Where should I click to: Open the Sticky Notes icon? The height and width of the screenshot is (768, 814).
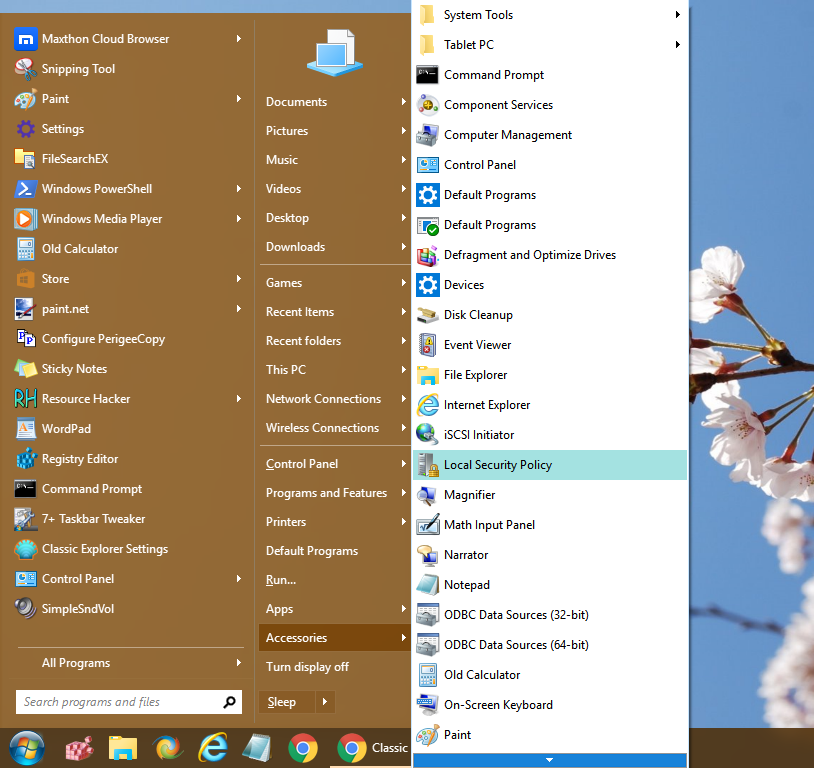[25, 369]
